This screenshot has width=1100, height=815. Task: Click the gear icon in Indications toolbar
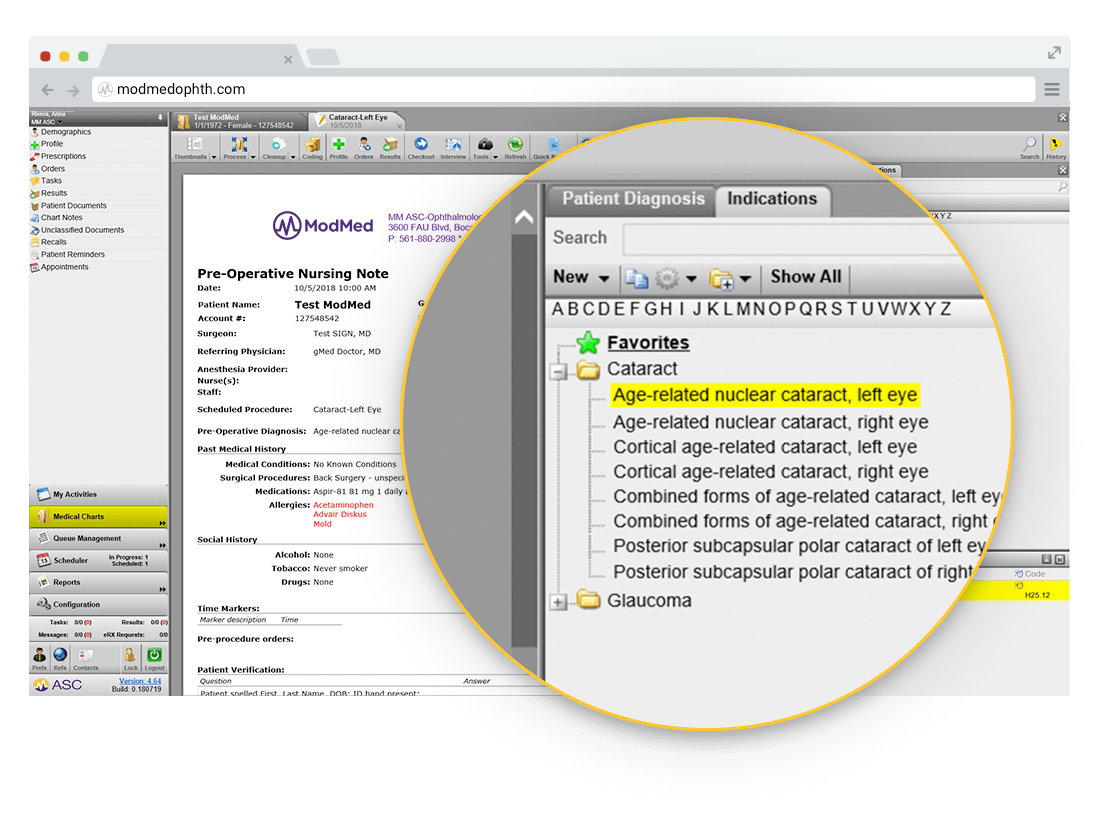pyautogui.click(x=666, y=278)
